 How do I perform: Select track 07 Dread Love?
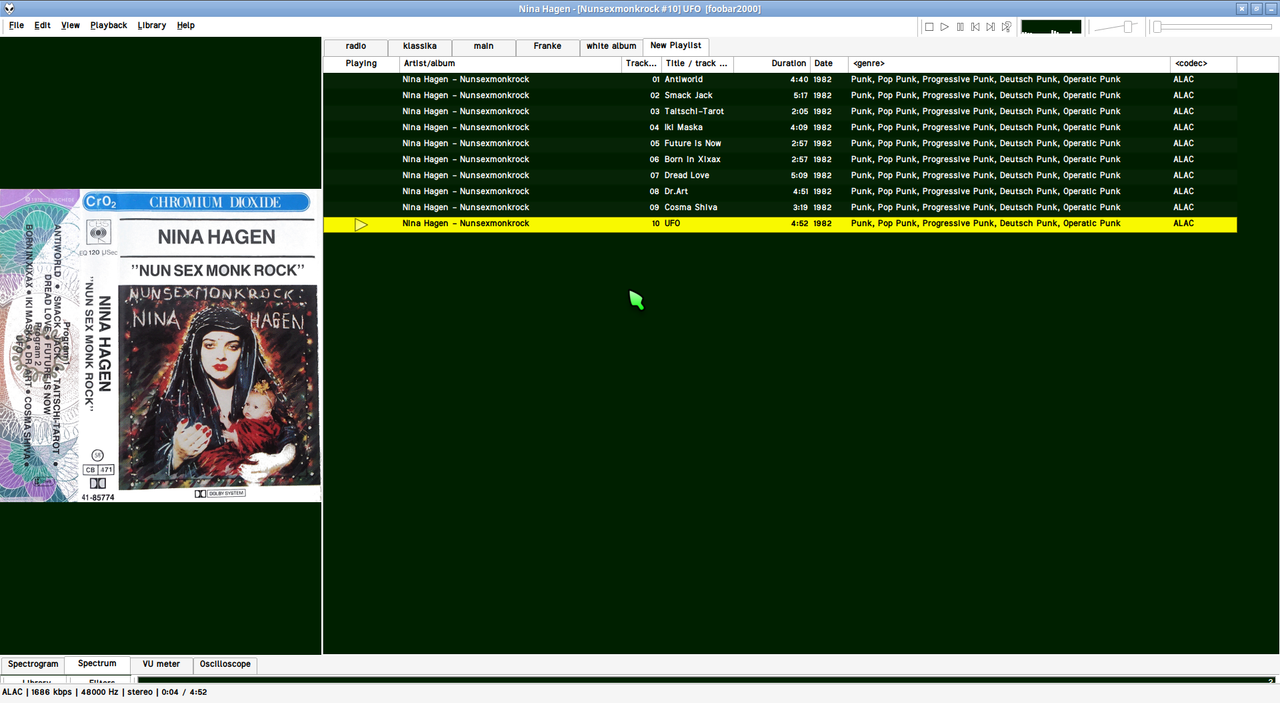(x=780, y=176)
